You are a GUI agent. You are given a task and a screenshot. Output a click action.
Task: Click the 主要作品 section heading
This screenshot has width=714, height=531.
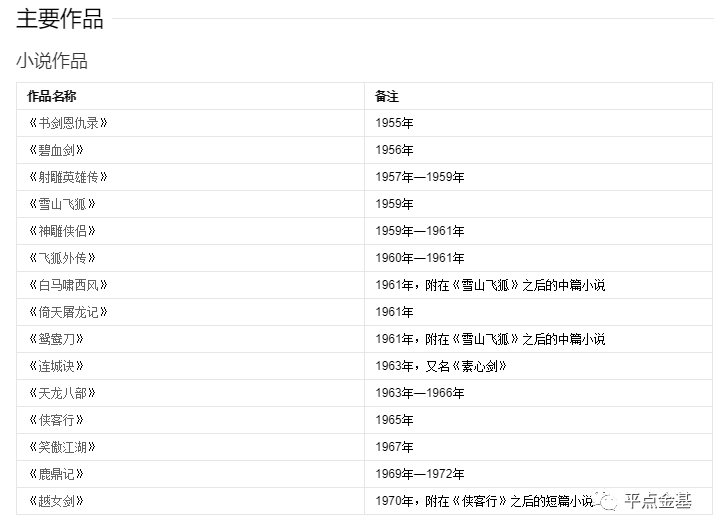coord(60,19)
